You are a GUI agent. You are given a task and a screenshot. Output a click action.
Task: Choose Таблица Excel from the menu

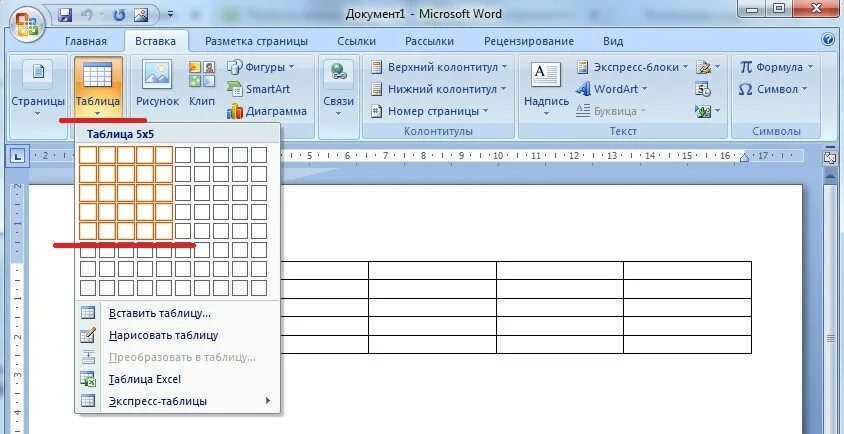coord(178,380)
